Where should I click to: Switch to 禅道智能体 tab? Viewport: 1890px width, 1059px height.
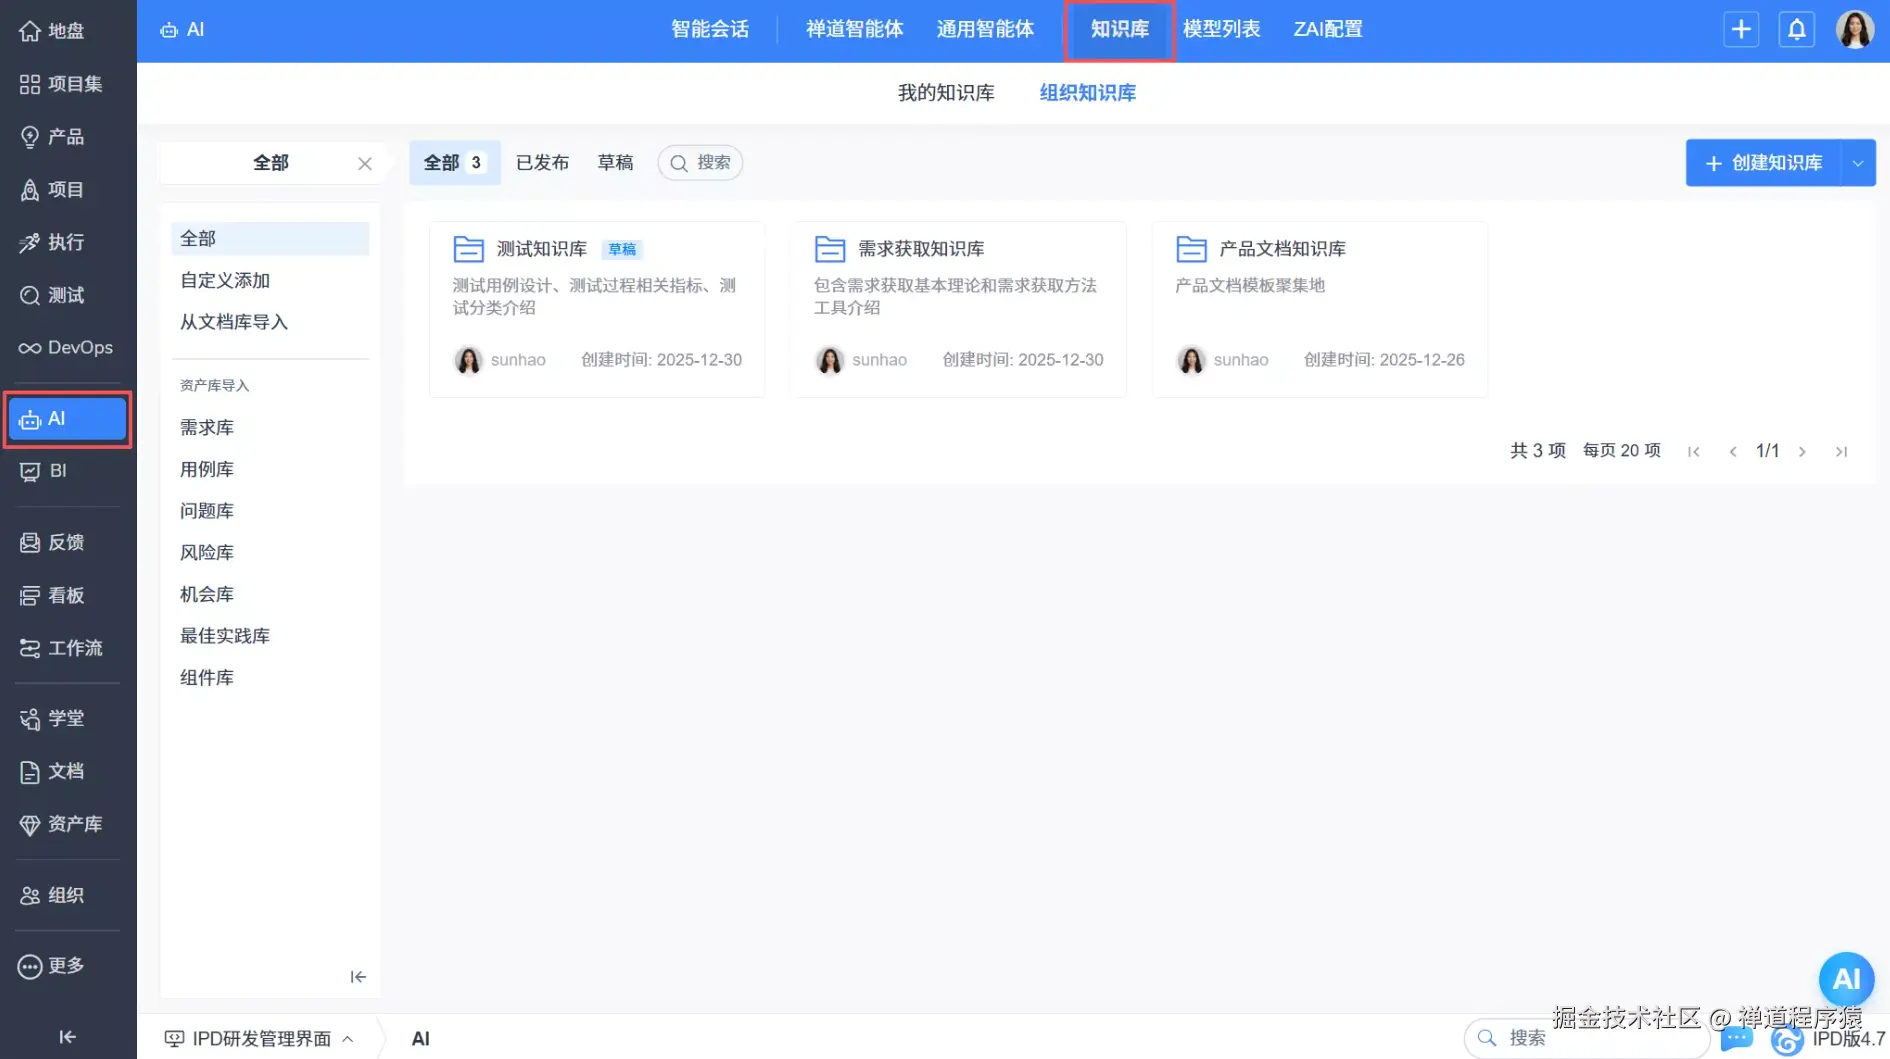[855, 30]
